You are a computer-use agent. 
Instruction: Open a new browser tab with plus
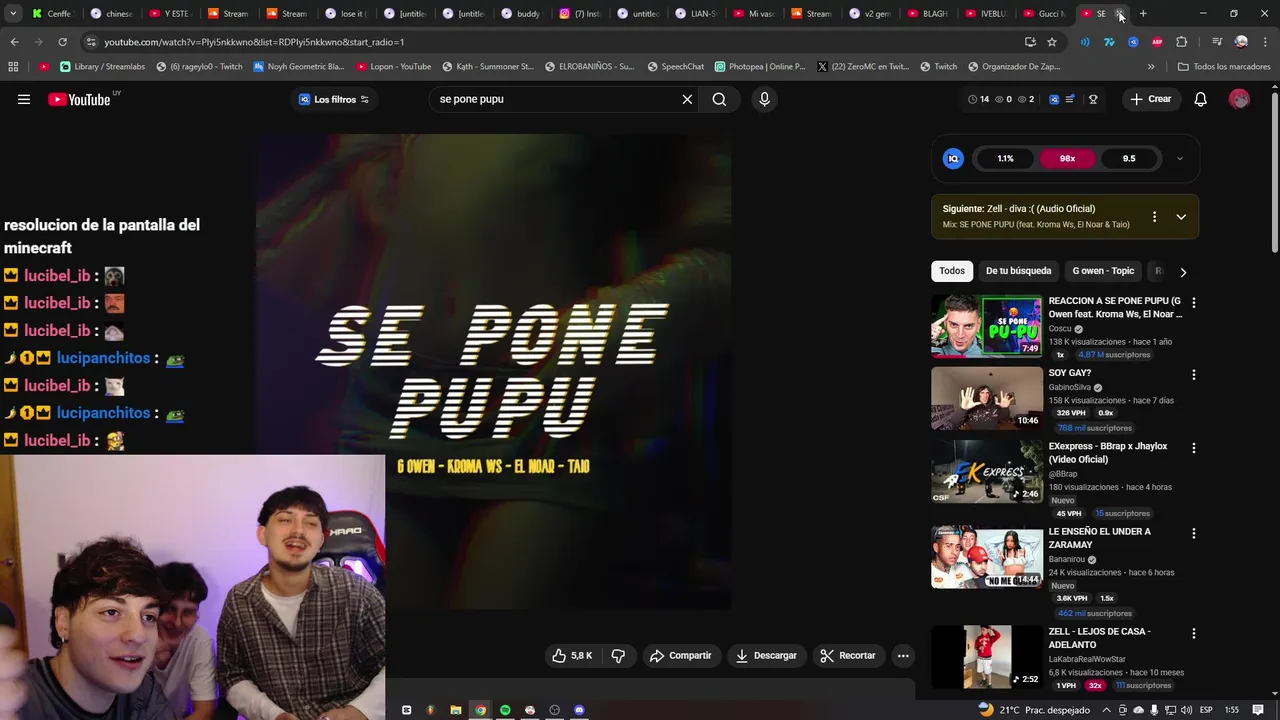pos(1143,13)
